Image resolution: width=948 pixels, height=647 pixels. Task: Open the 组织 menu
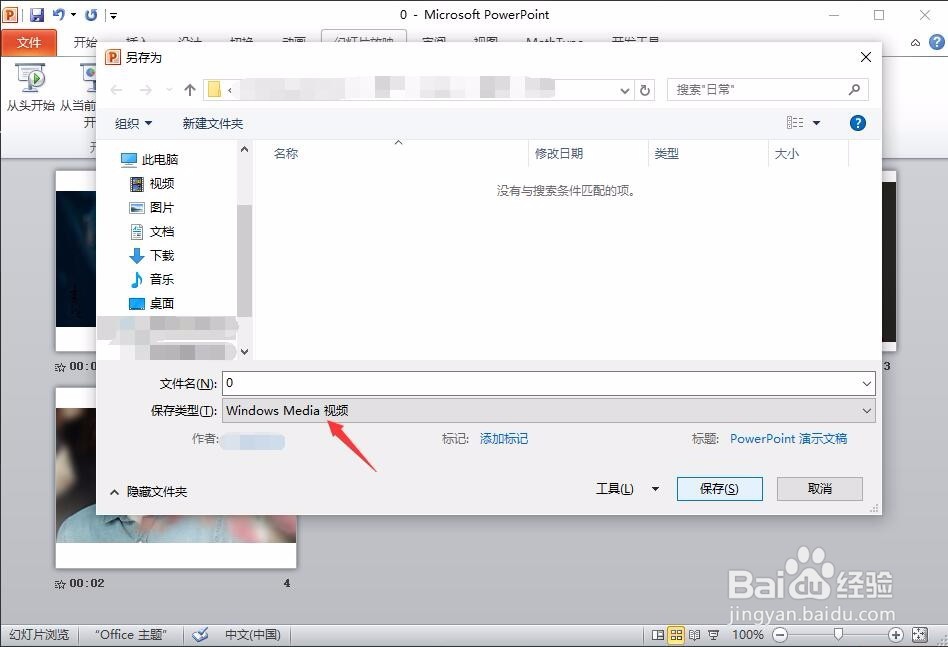pyautogui.click(x=133, y=123)
